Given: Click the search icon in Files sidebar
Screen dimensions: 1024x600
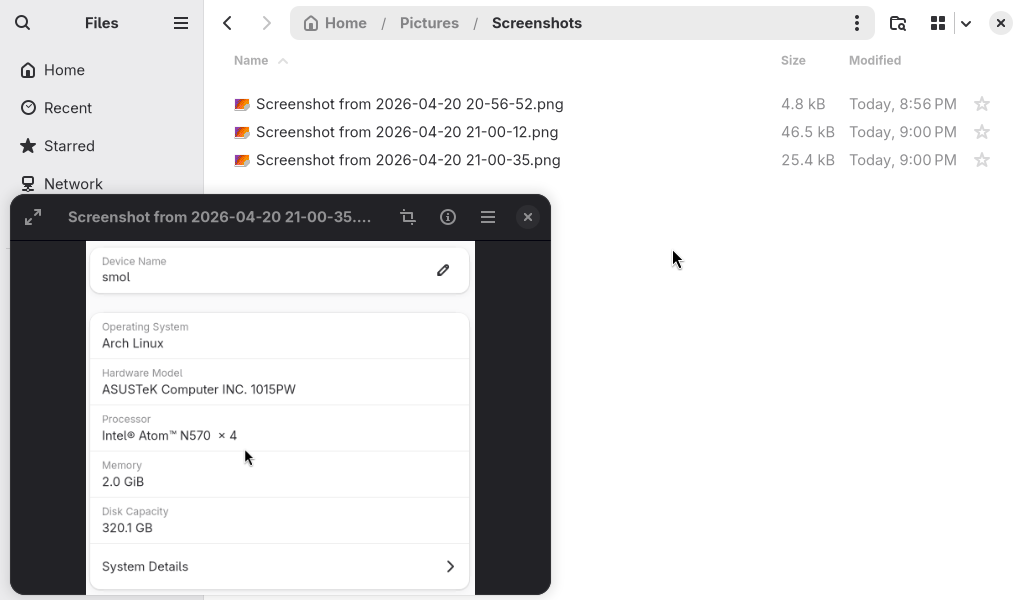Looking at the screenshot, I should point(23,23).
